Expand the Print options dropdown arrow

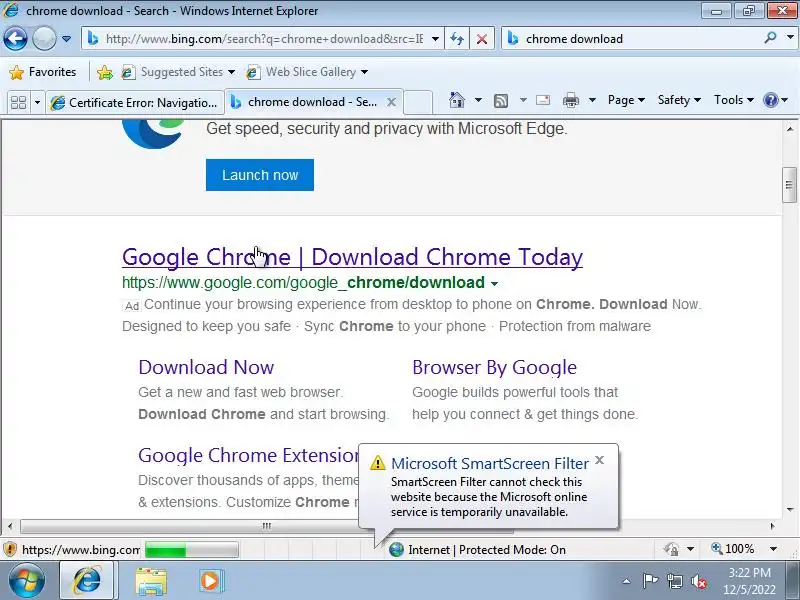coord(592,100)
